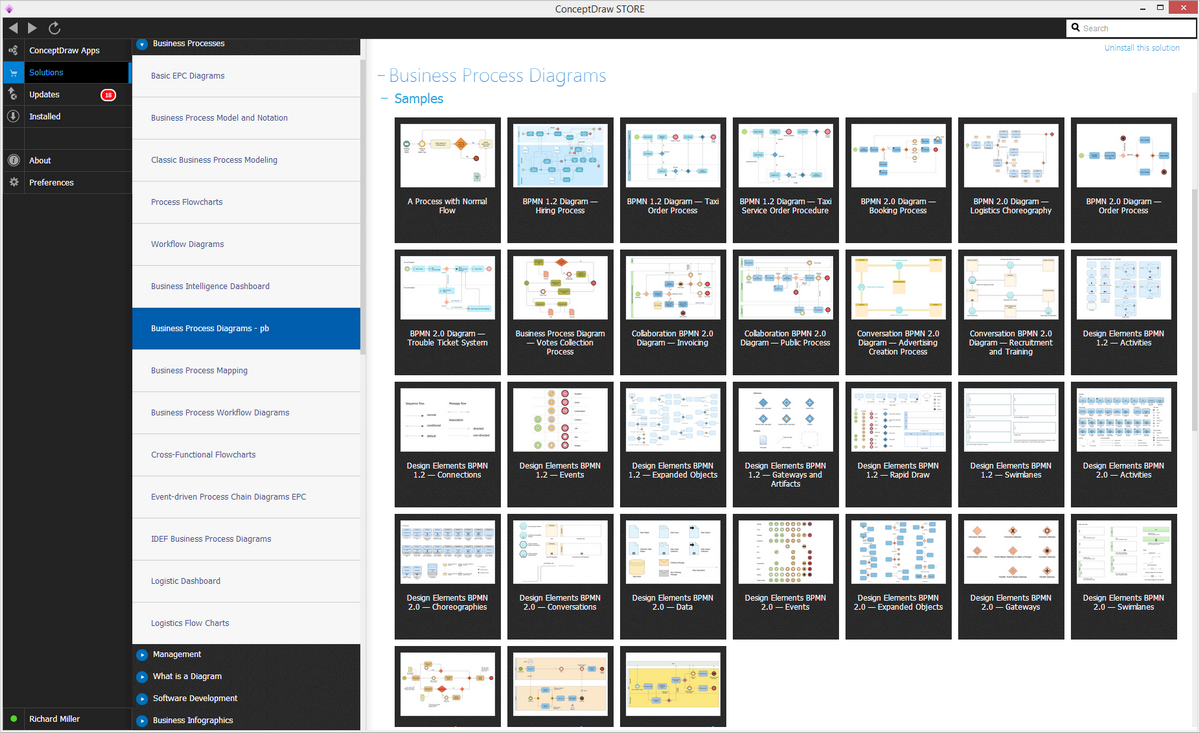Image resolution: width=1200 pixels, height=733 pixels.
Task: Select Business Process Mapping solution
Action: point(246,370)
